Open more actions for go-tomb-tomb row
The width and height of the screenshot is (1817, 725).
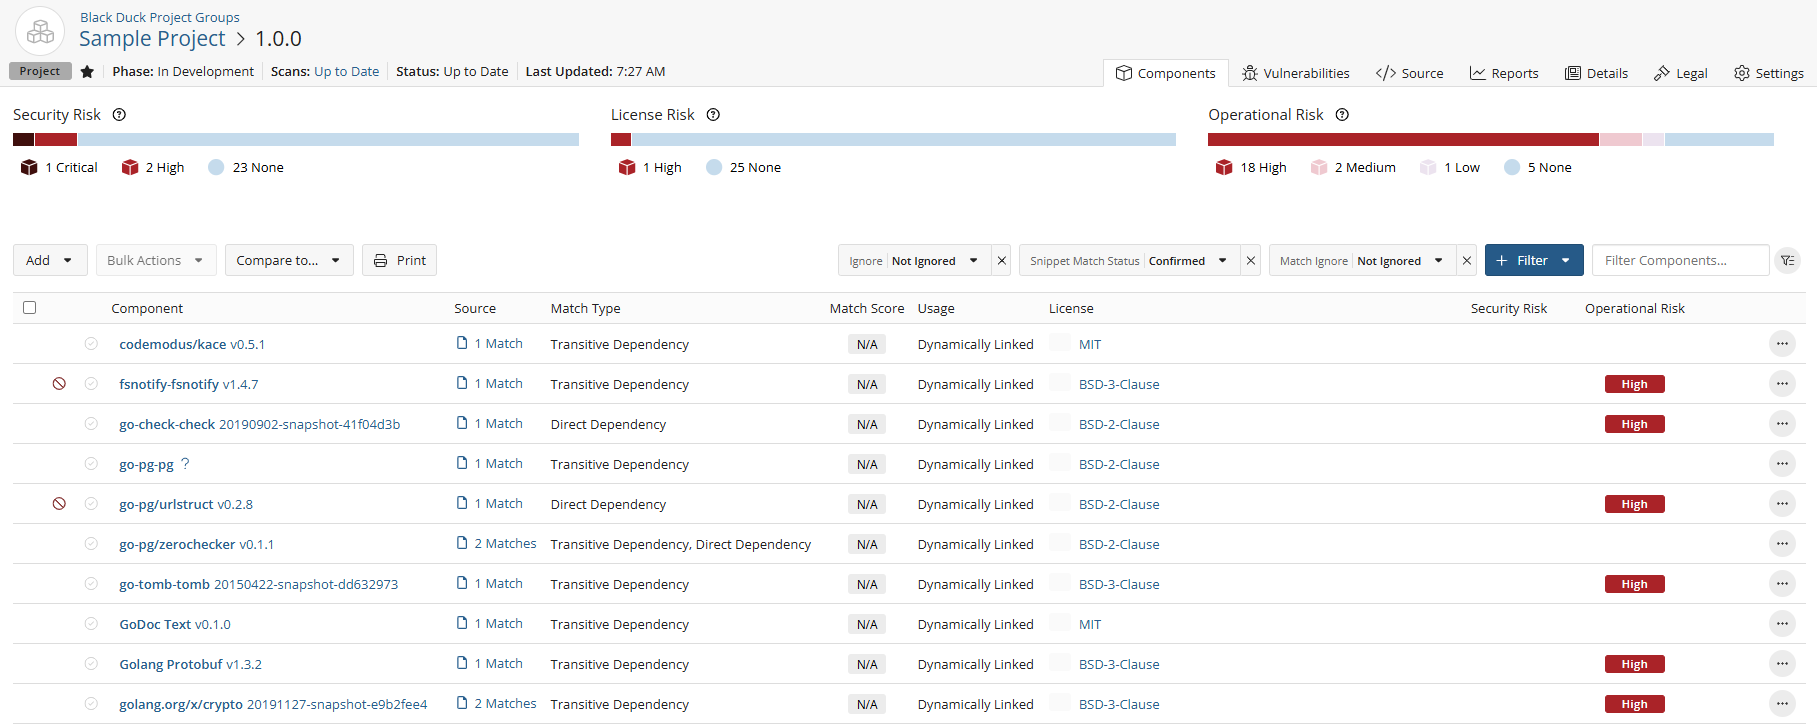click(x=1782, y=584)
